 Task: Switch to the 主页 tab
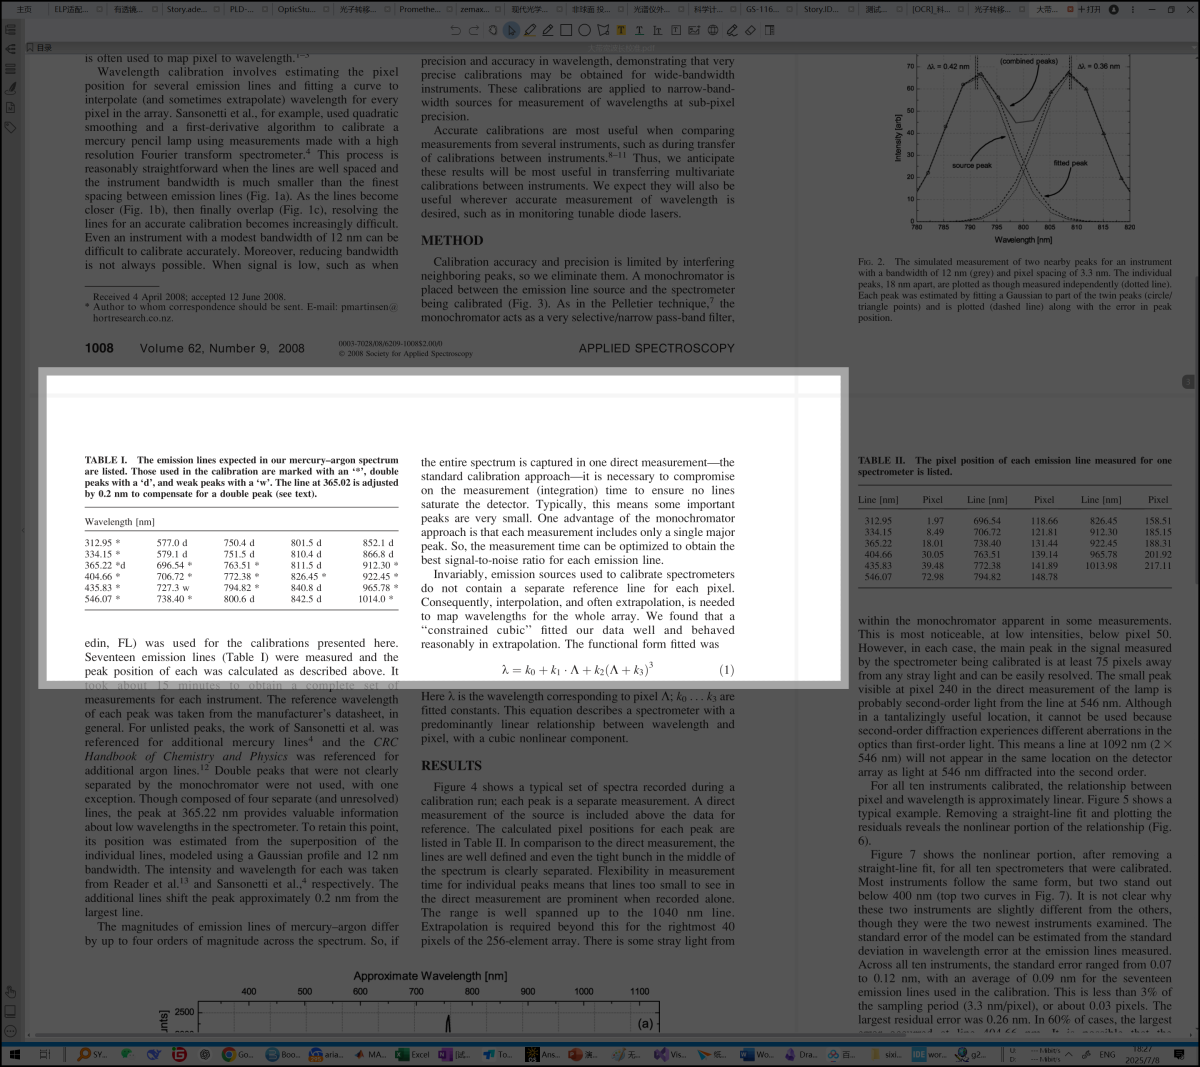(x=24, y=9)
